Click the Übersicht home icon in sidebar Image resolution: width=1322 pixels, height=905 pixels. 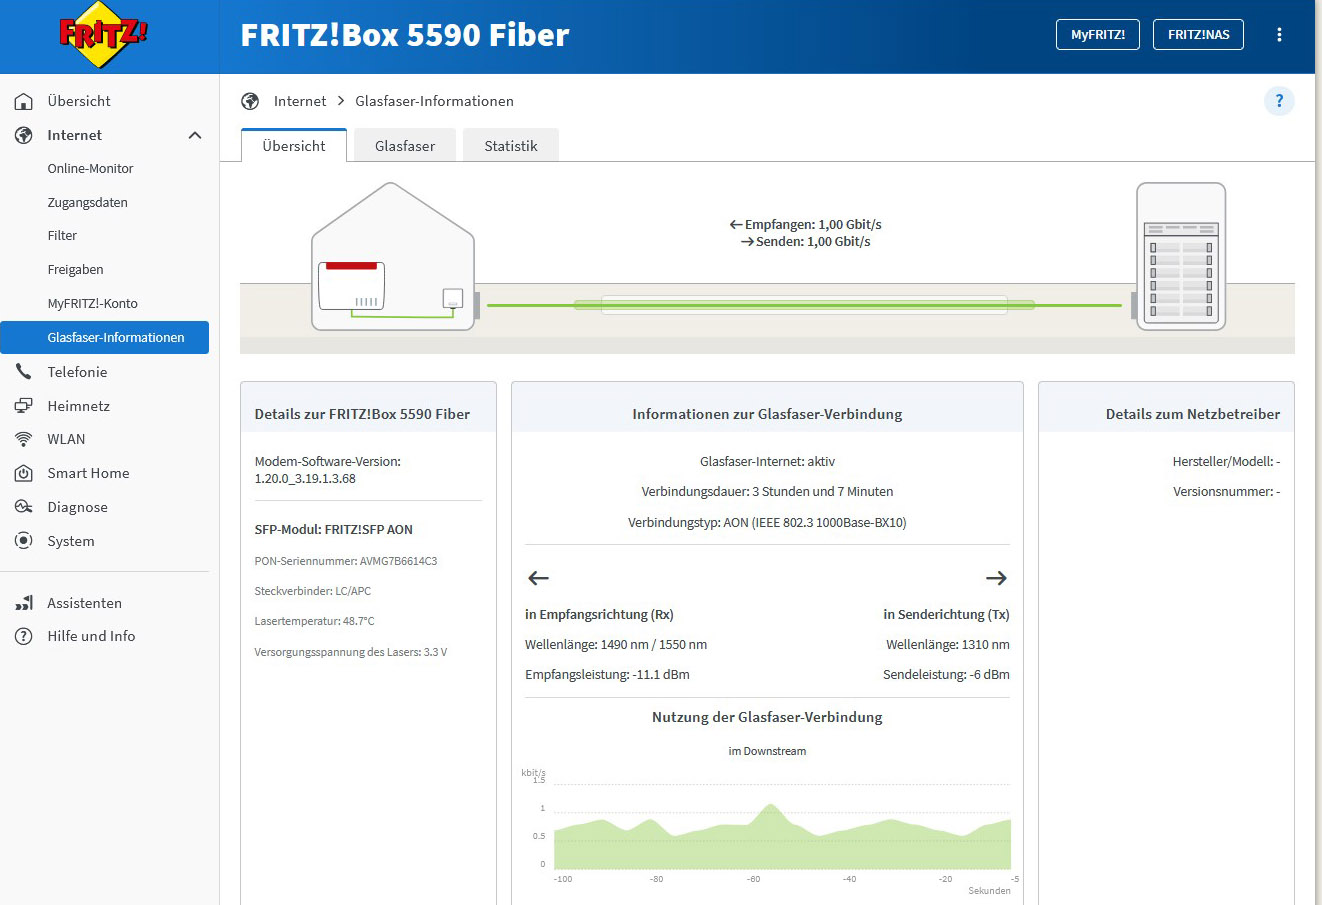[24, 101]
